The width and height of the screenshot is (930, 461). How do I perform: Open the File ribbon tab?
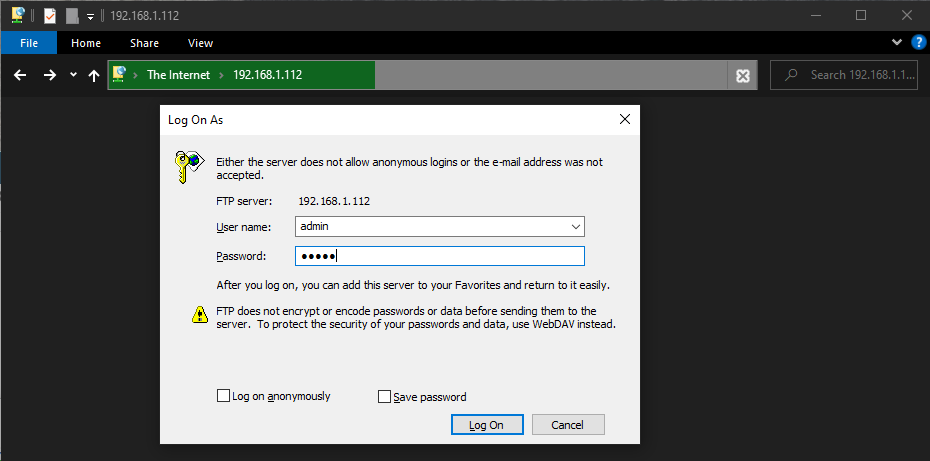[28, 43]
